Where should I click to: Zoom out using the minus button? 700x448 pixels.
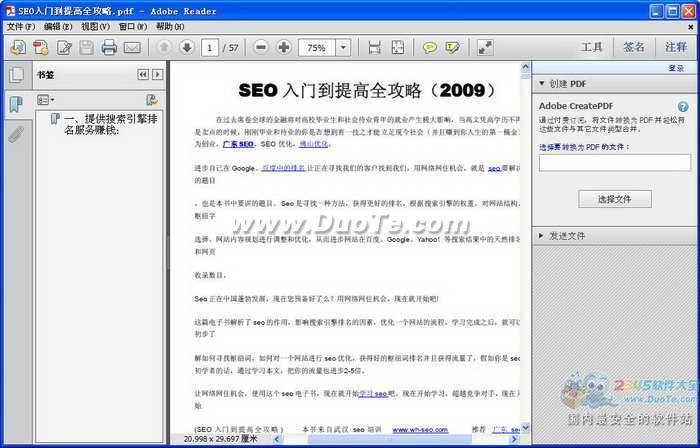coord(261,47)
